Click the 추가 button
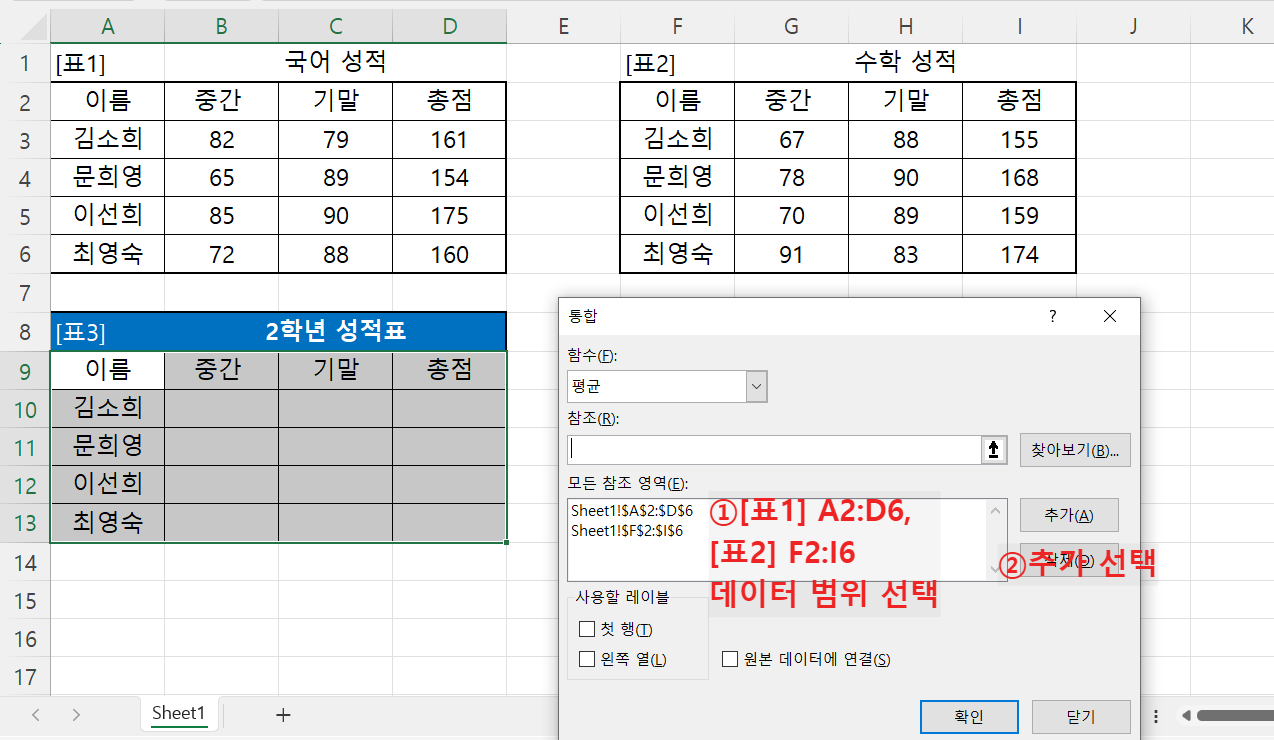Image resolution: width=1274 pixels, height=740 pixels. pos(1068,515)
